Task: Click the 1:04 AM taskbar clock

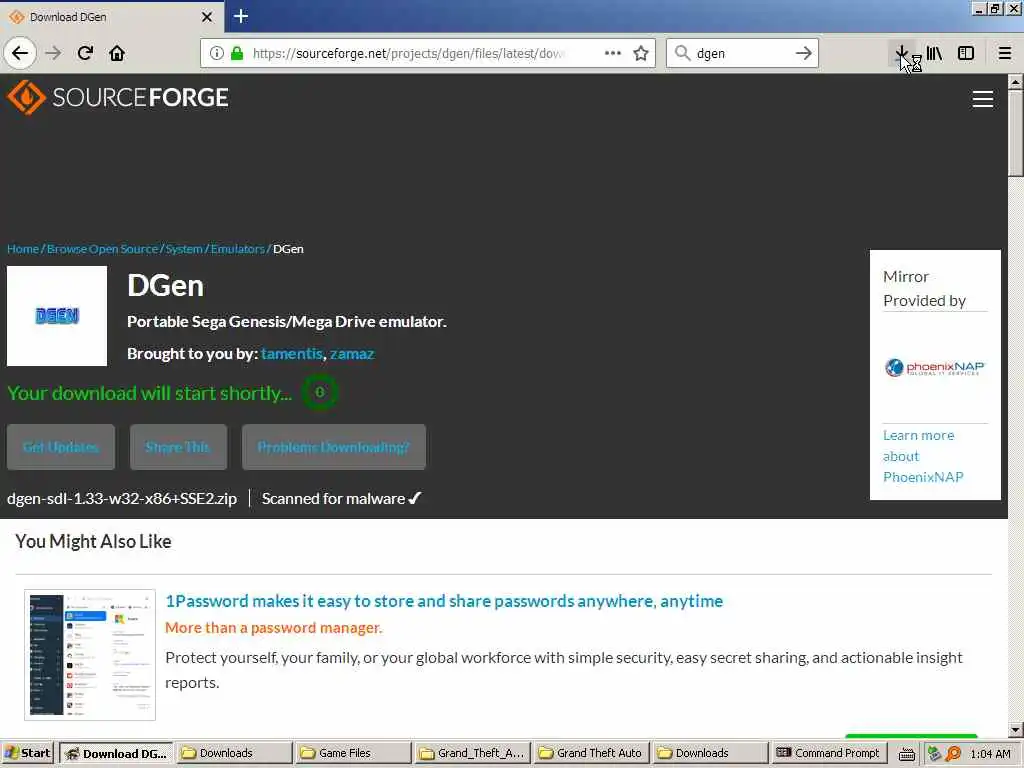Action: (x=990, y=754)
